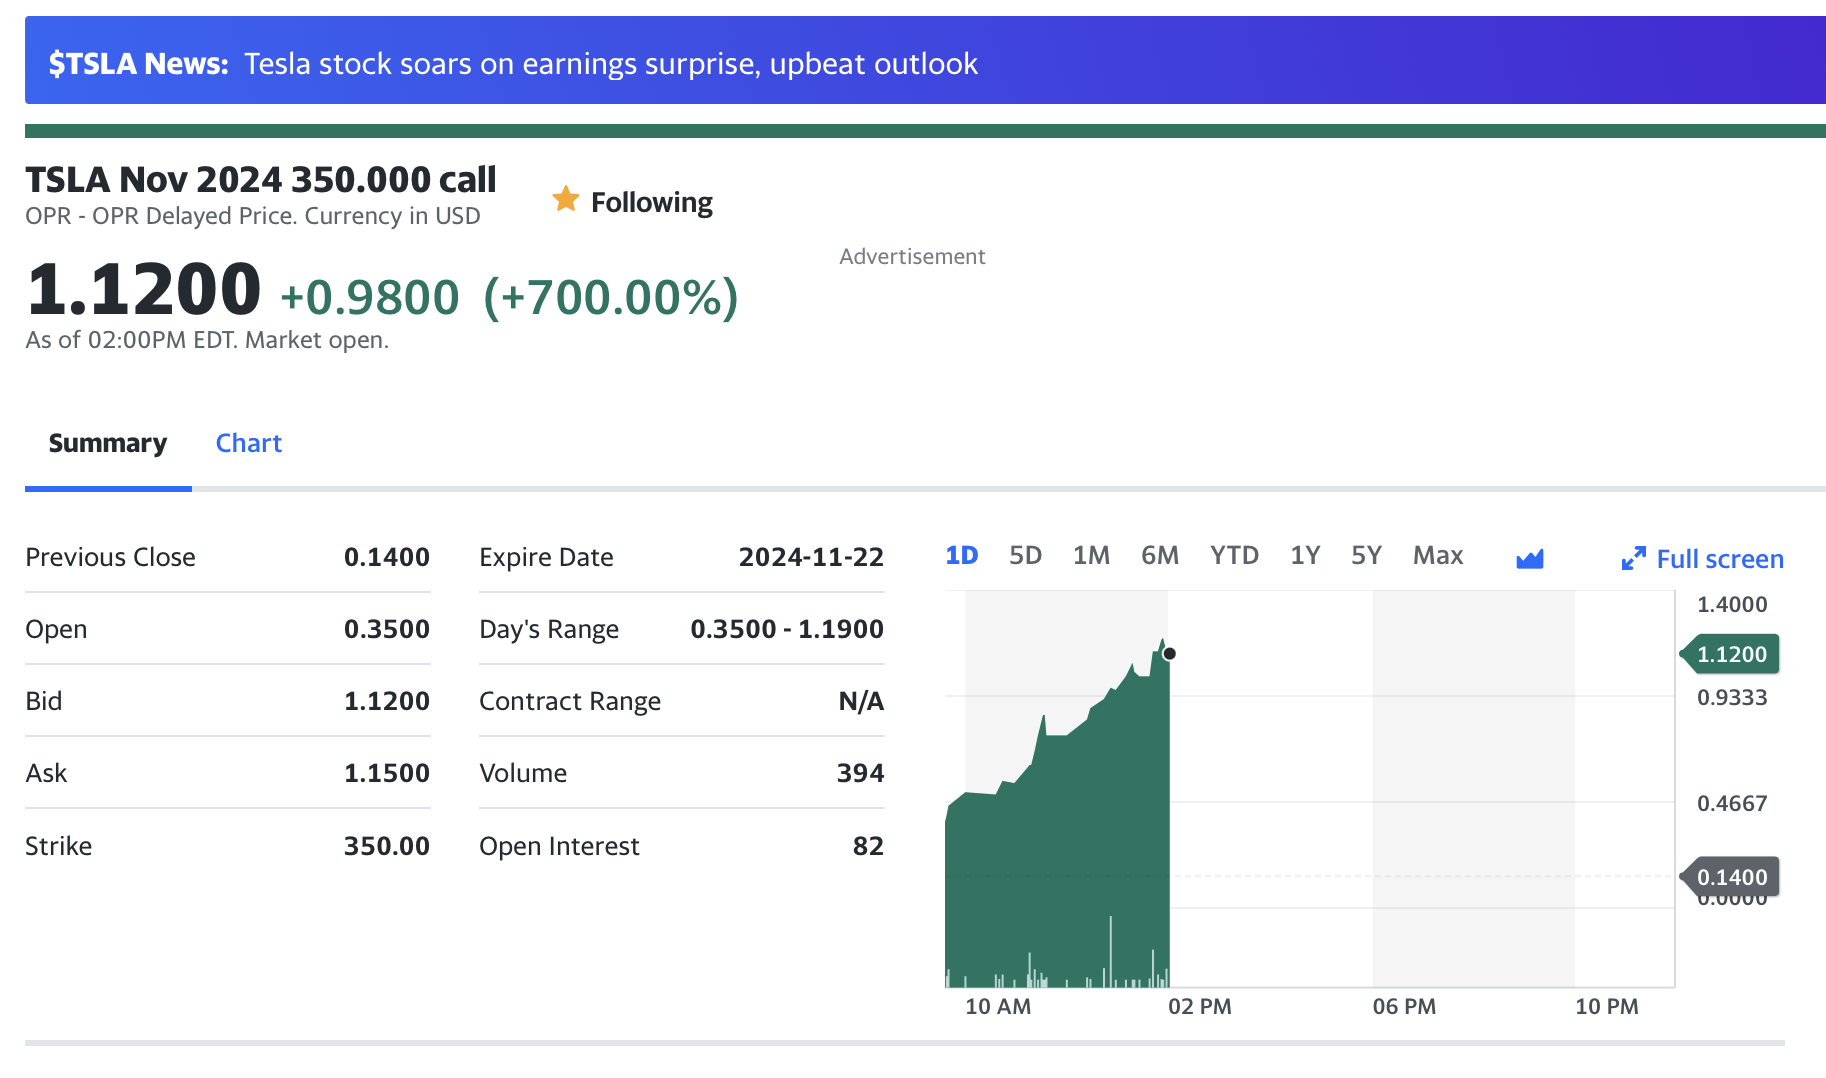Click the Contract Range N/A value
Image resolution: width=1826 pixels, height=1078 pixels.
click(861, 701)
